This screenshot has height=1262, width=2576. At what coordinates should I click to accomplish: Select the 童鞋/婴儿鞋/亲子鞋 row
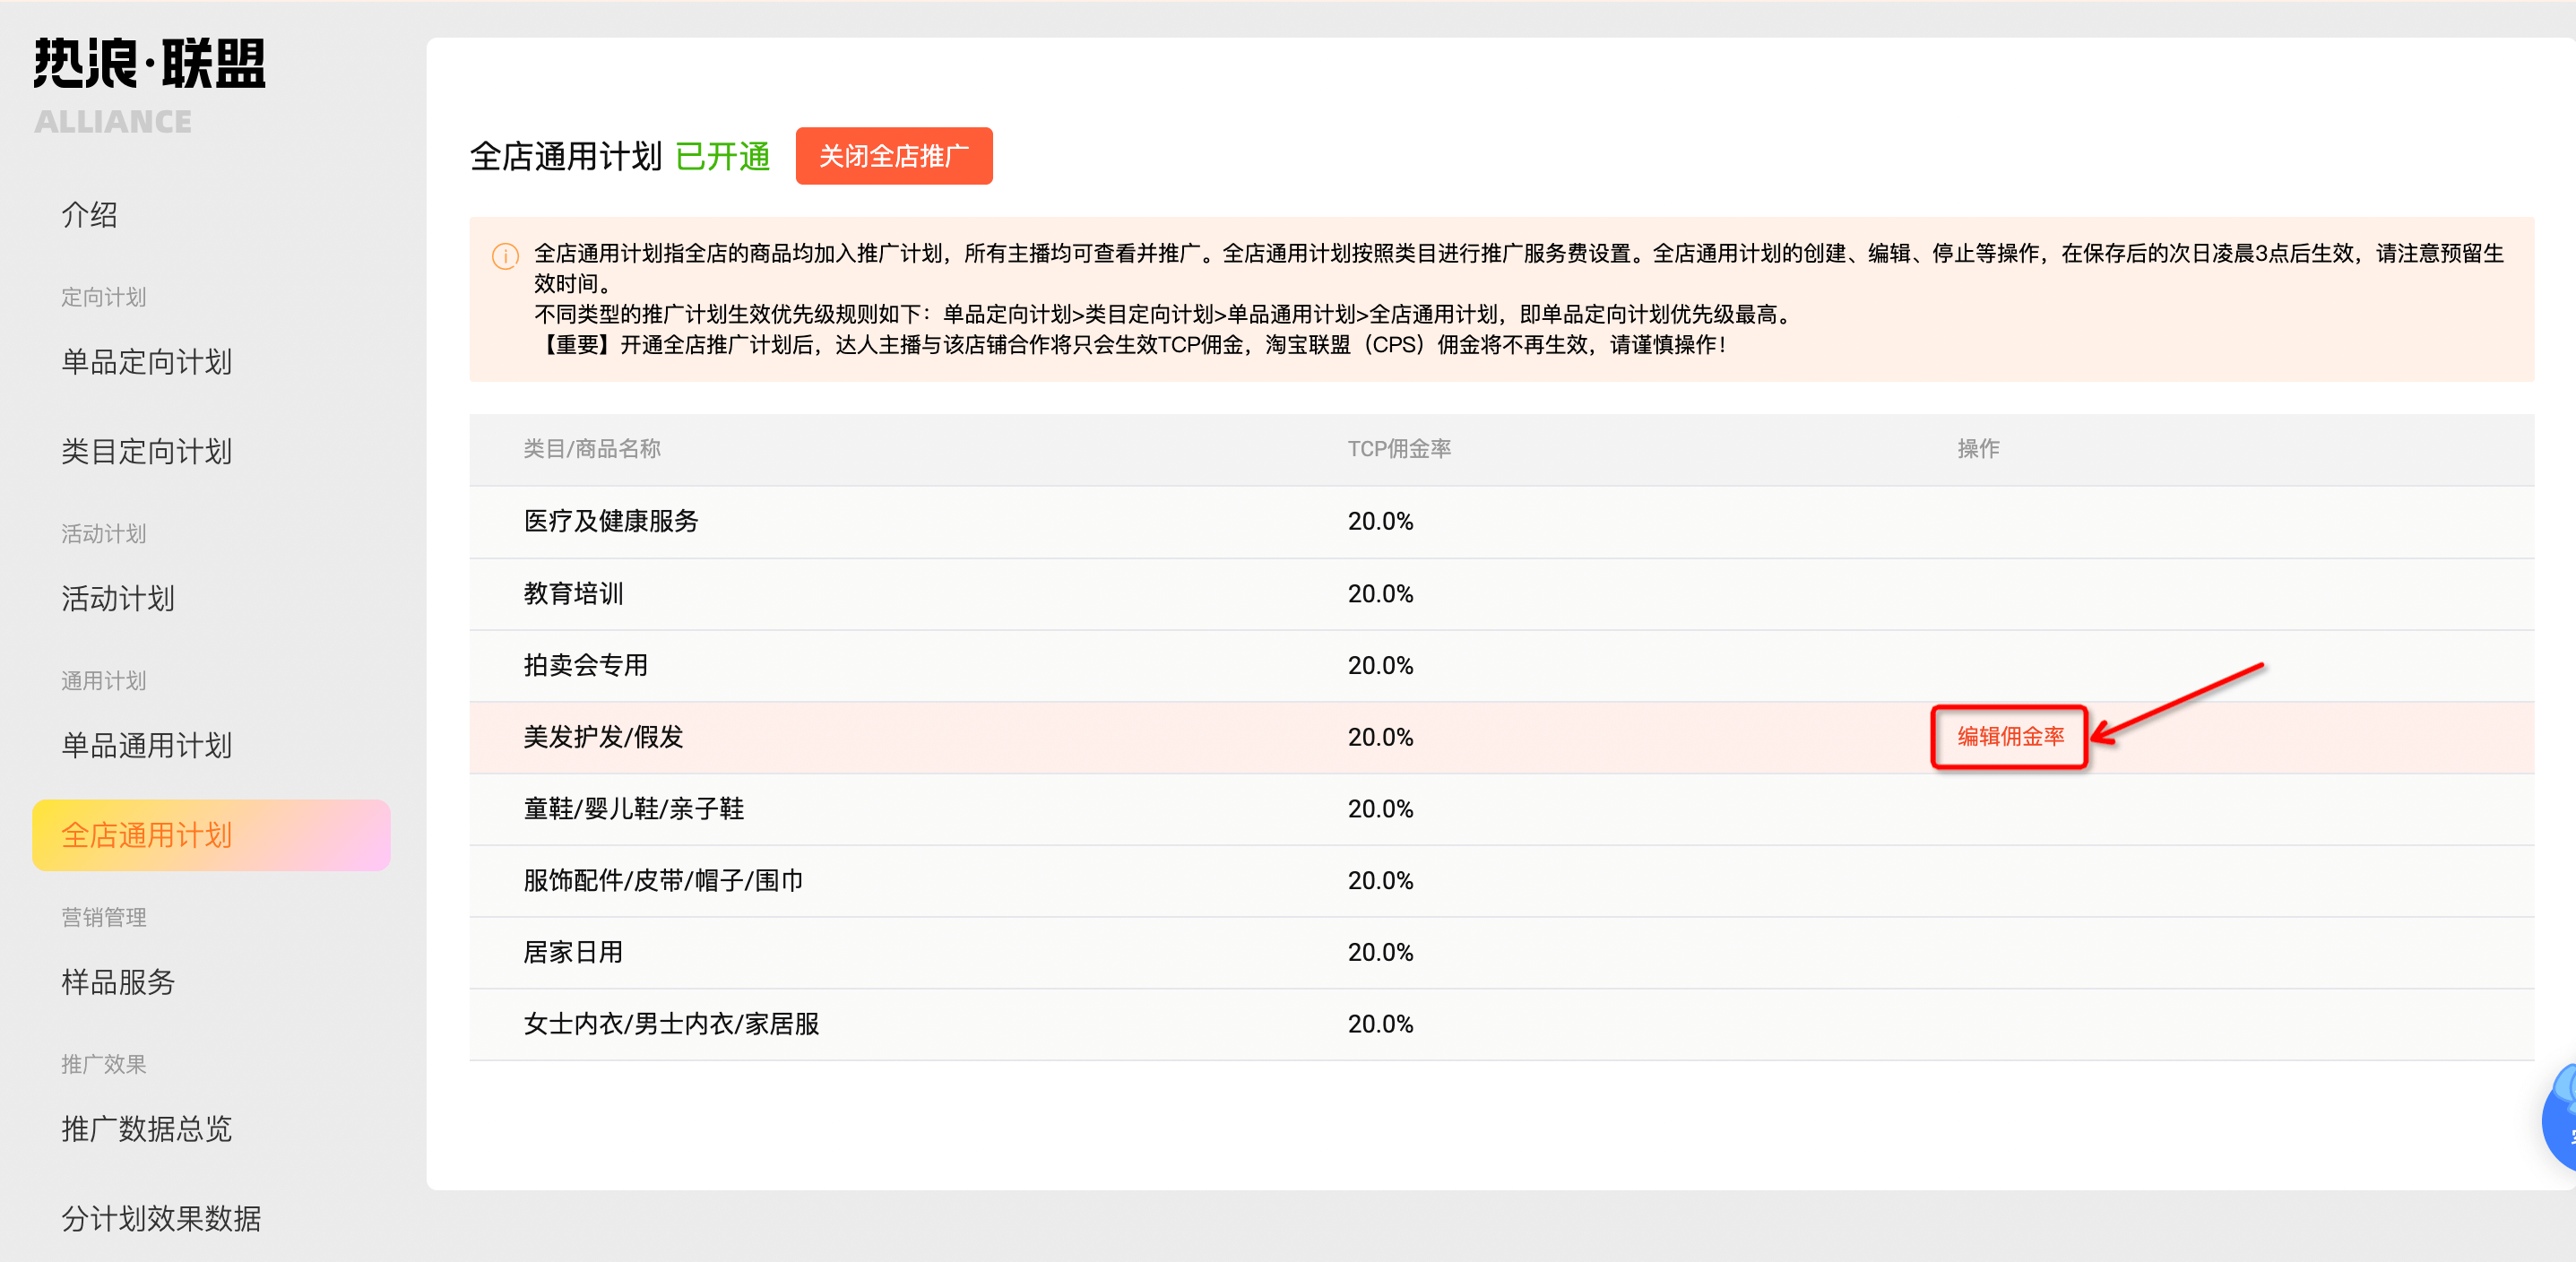tap(633, 809)
